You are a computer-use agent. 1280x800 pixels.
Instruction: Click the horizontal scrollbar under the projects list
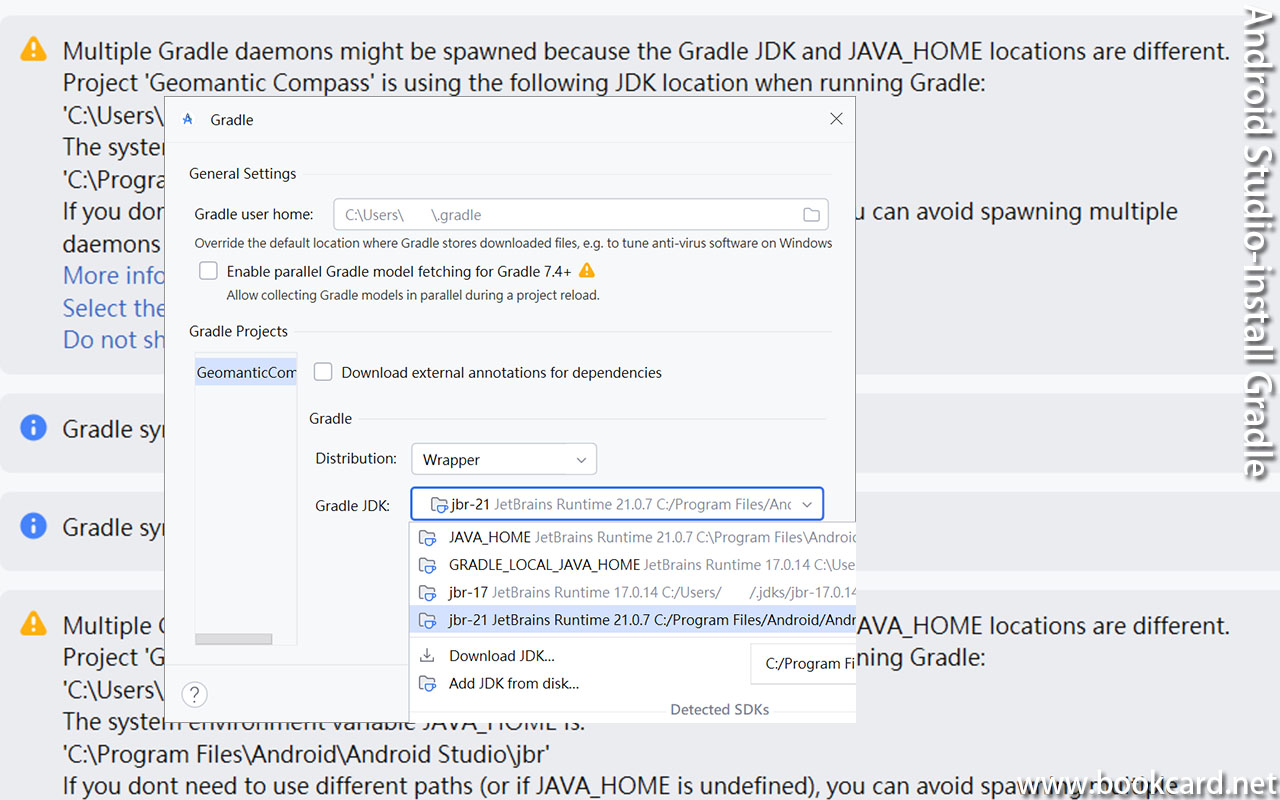[234, 639]
